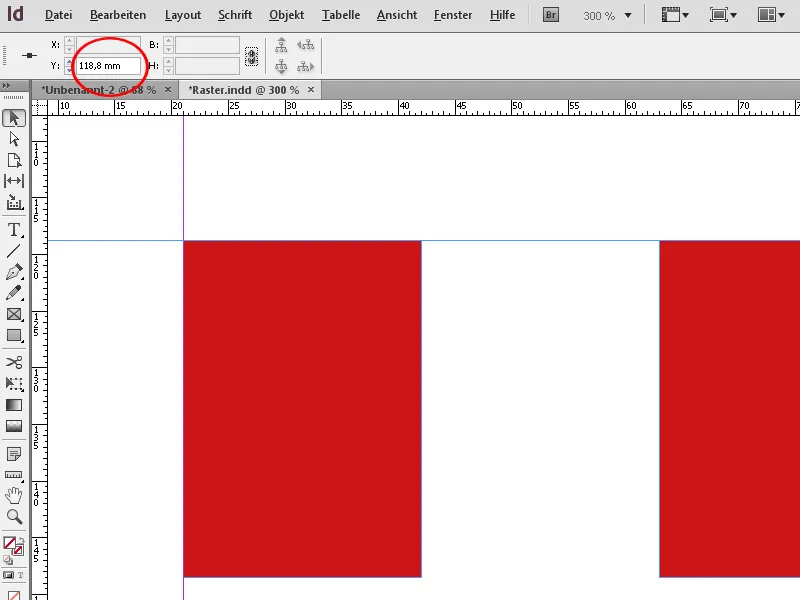Close the Raster.indd tab

pos(311,90)
